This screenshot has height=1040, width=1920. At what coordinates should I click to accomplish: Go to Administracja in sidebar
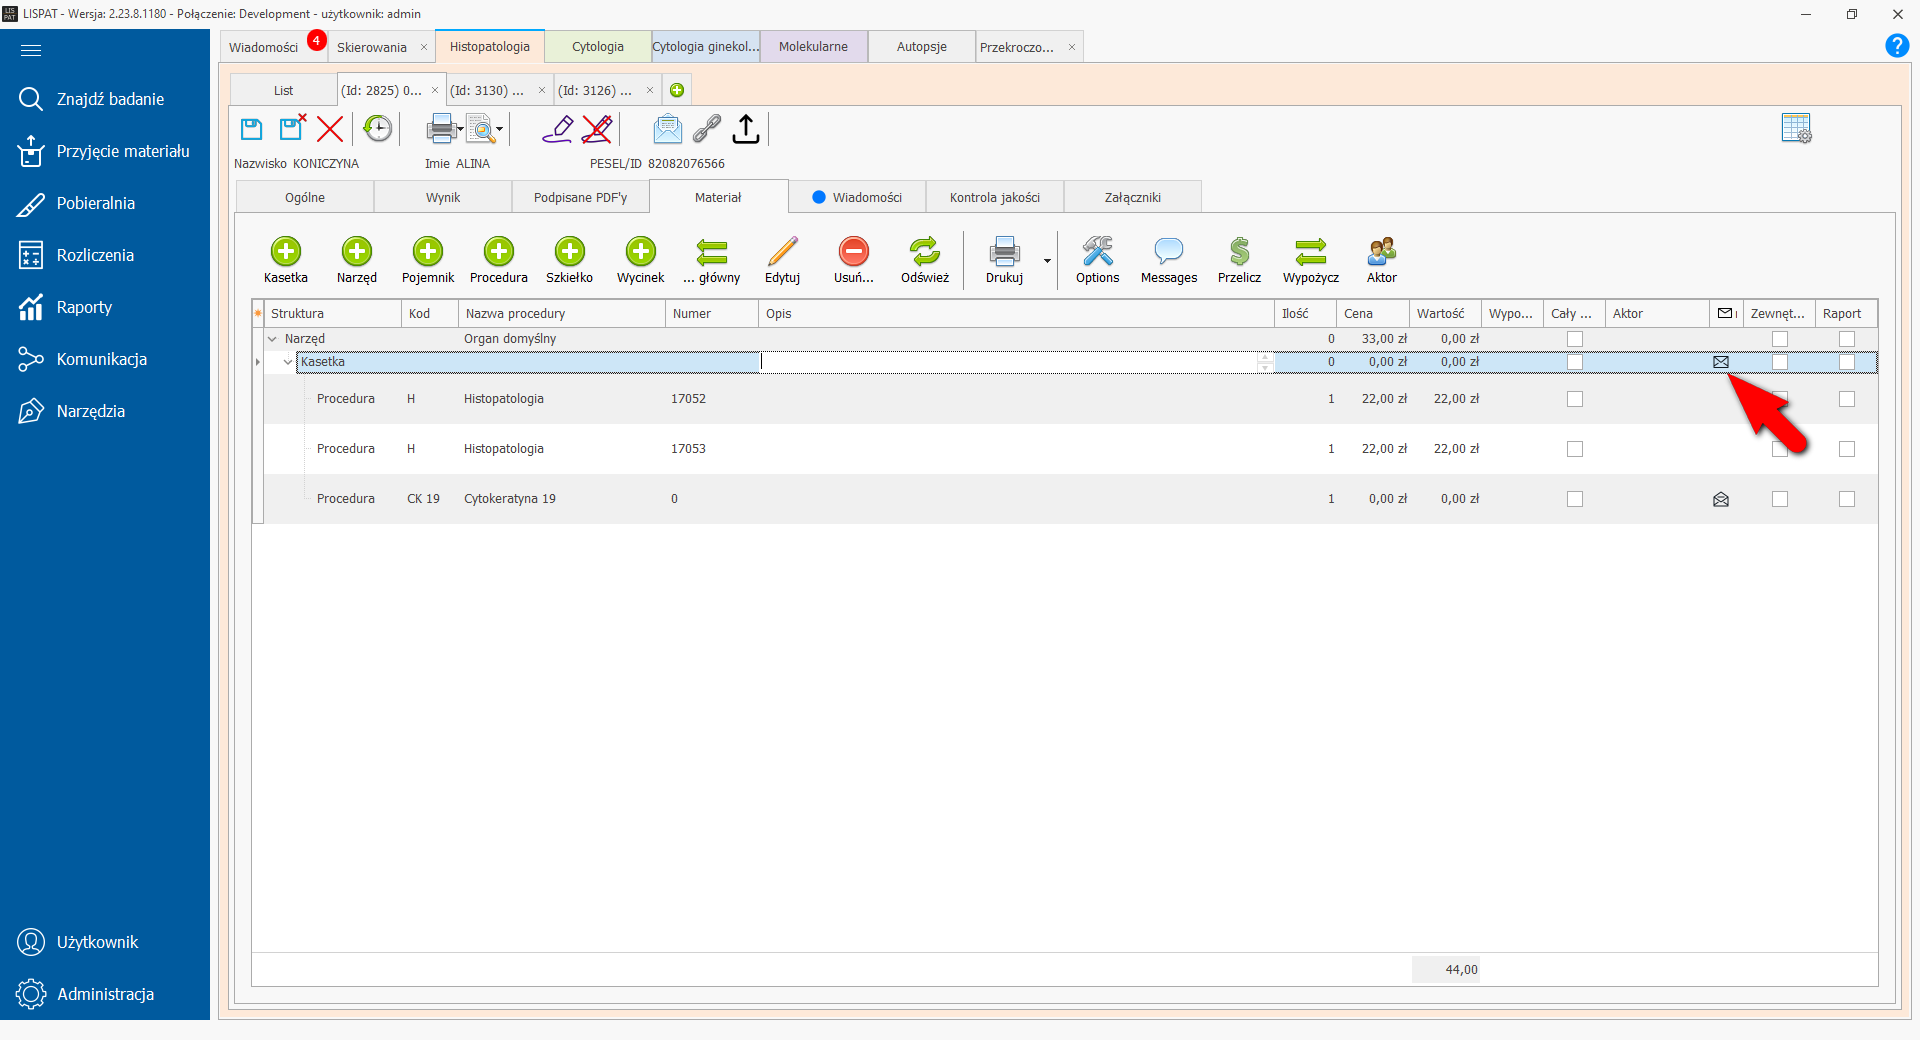105,994
